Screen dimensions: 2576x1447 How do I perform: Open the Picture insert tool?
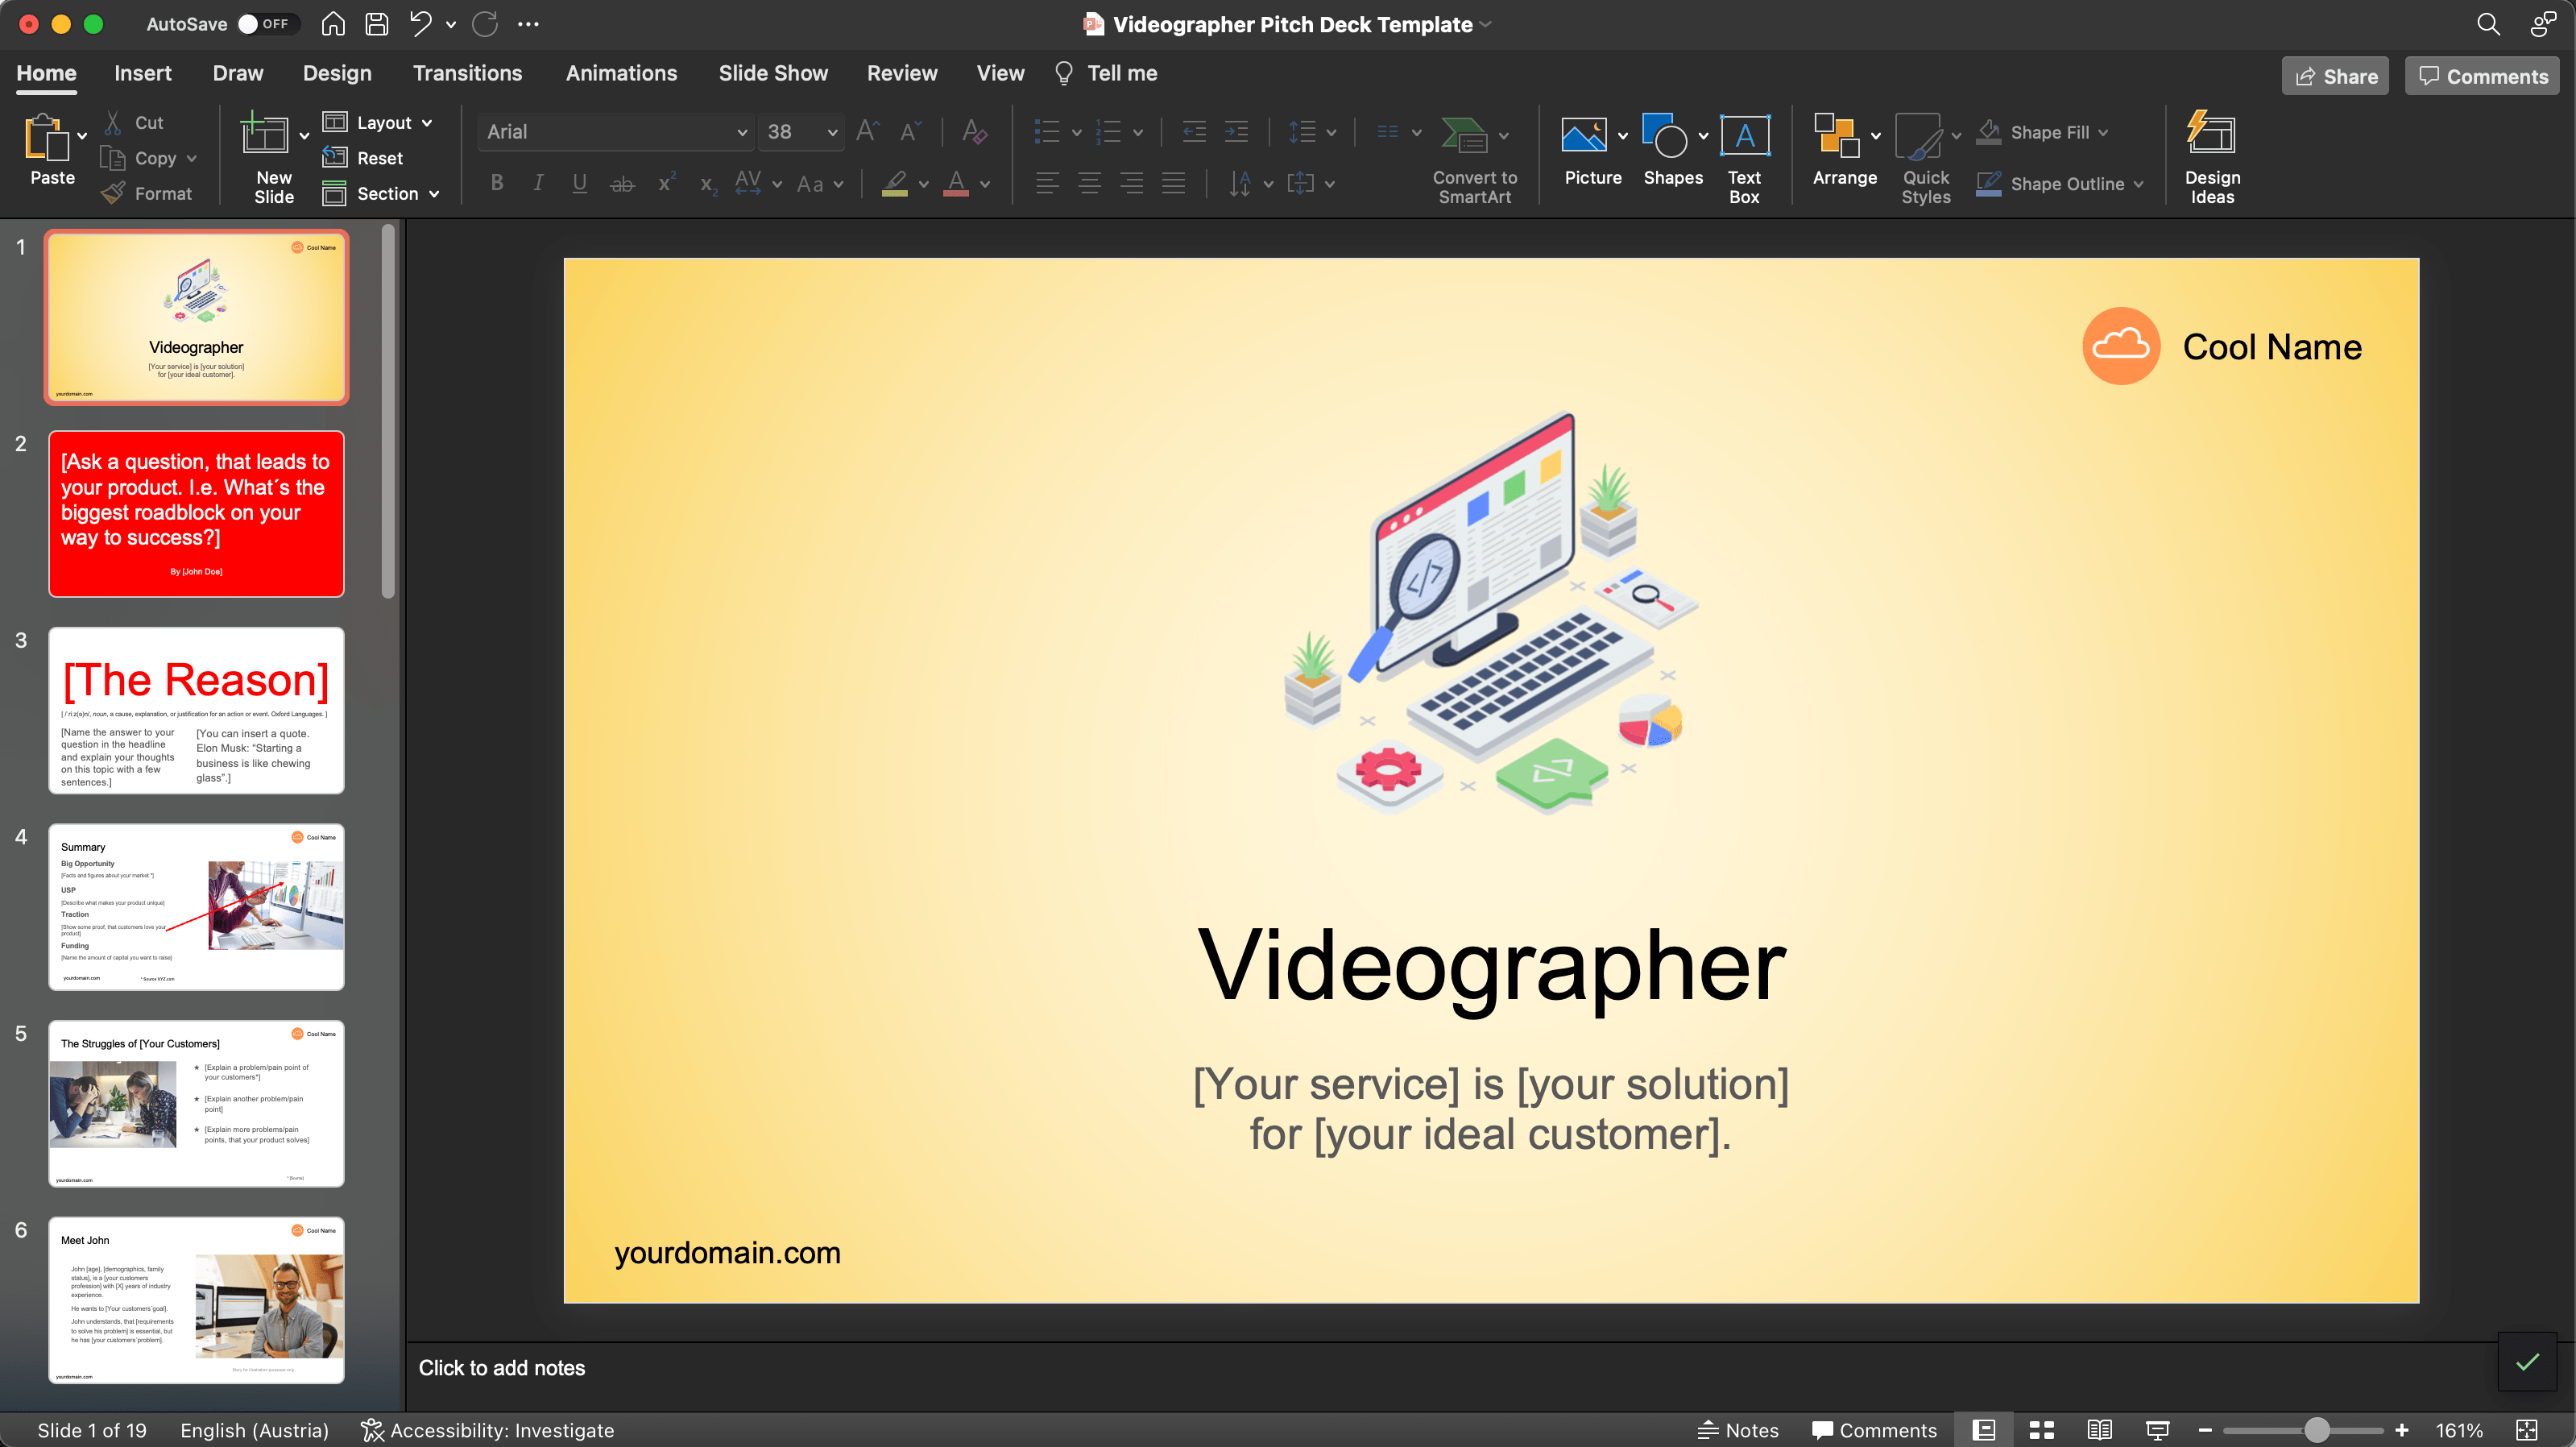tap(1588, 150)
